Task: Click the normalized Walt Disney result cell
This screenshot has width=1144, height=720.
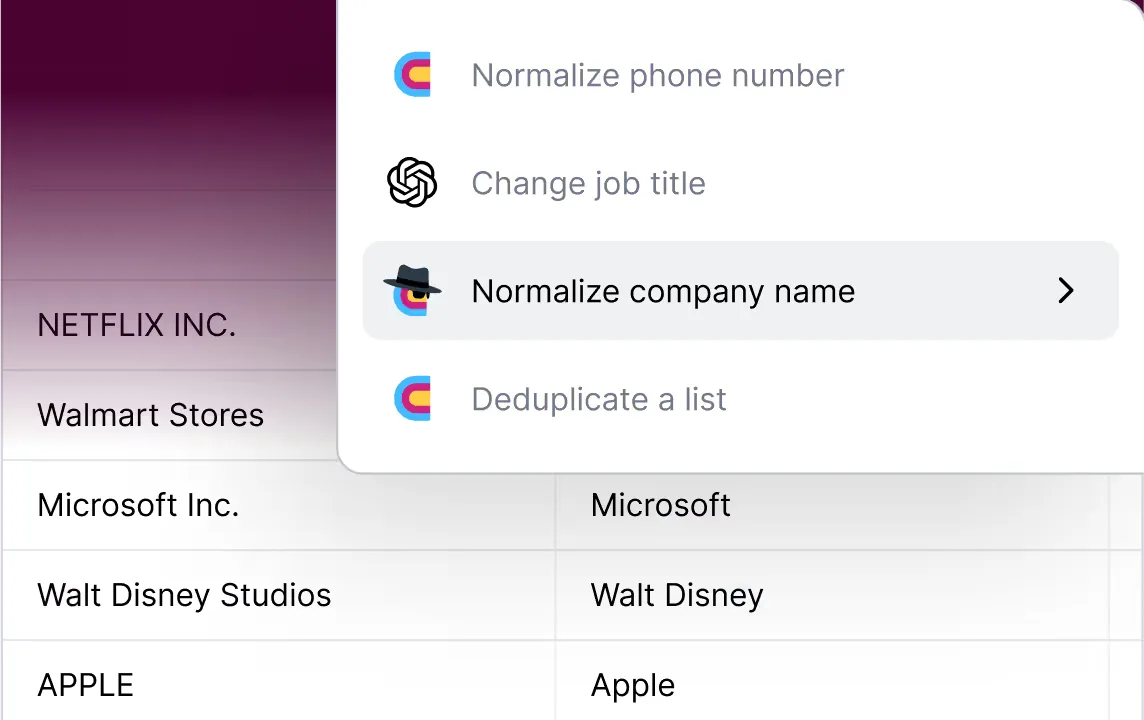Action: (x=677, y=595)
